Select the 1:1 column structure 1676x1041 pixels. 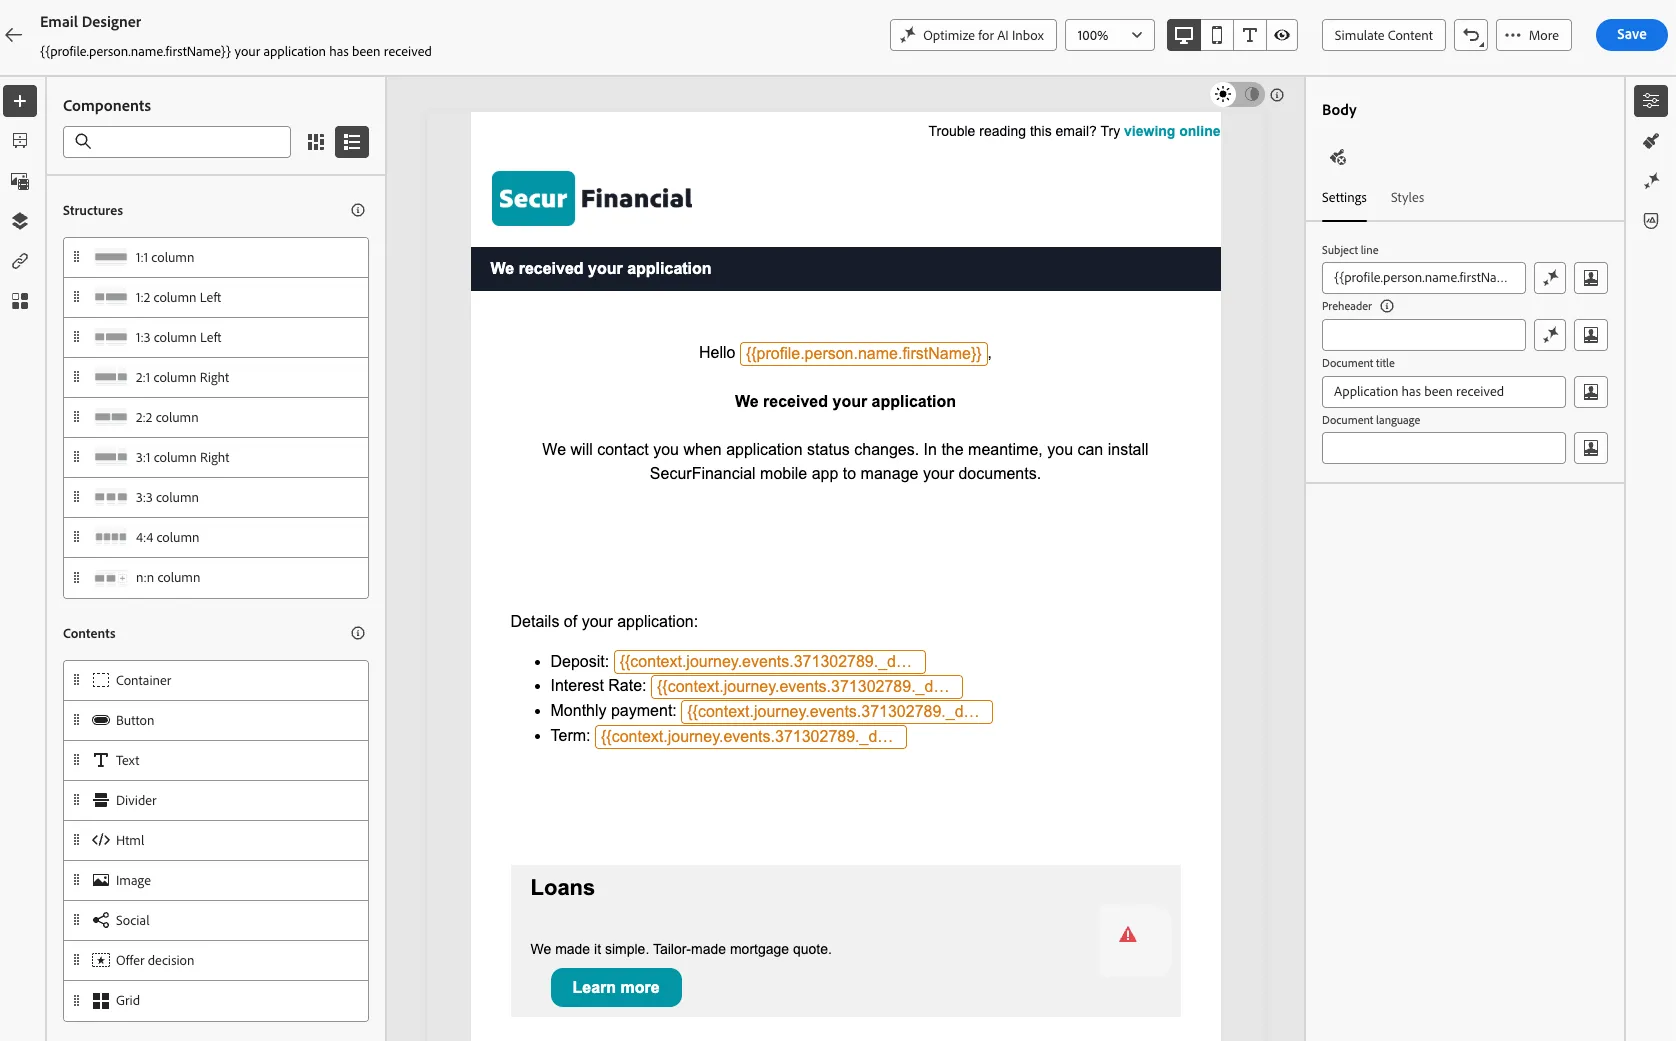(216, 258)
